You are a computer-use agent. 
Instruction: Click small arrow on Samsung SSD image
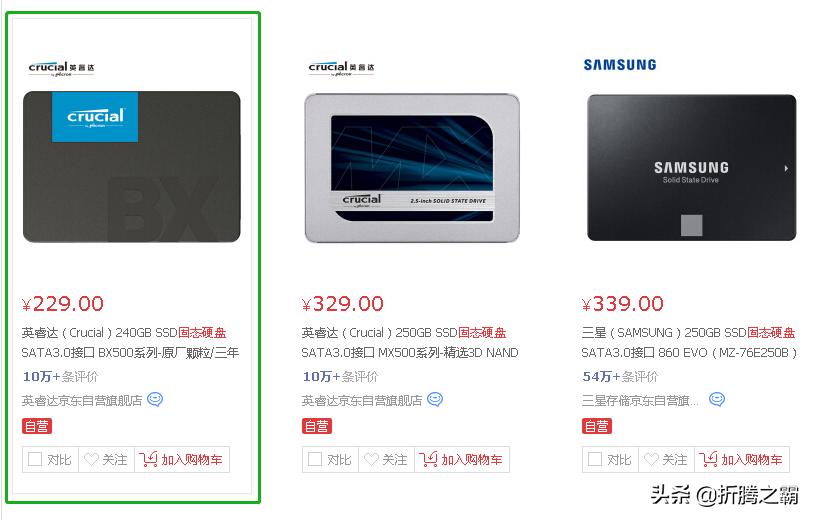[786, 168]
